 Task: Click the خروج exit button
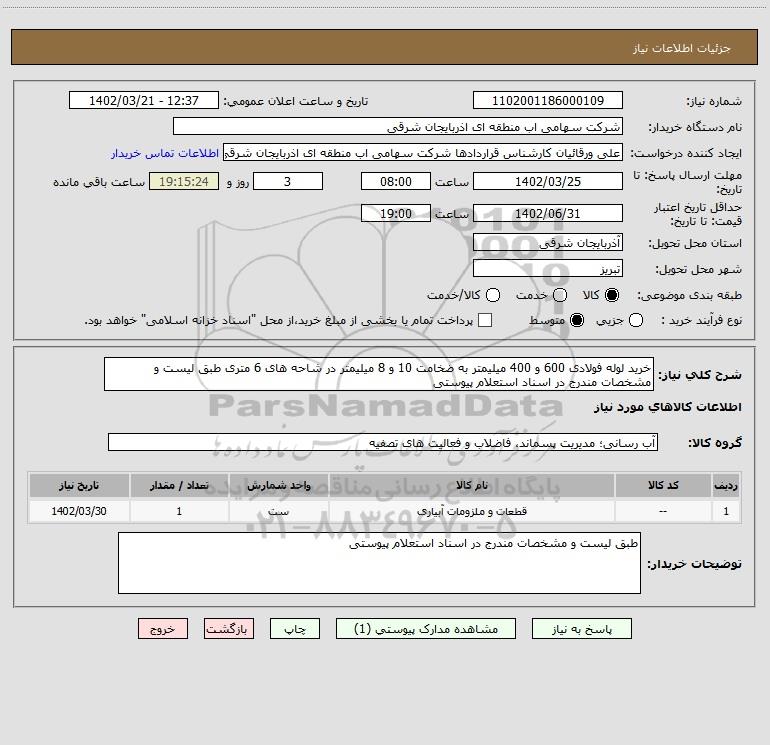tap(163, 629)
